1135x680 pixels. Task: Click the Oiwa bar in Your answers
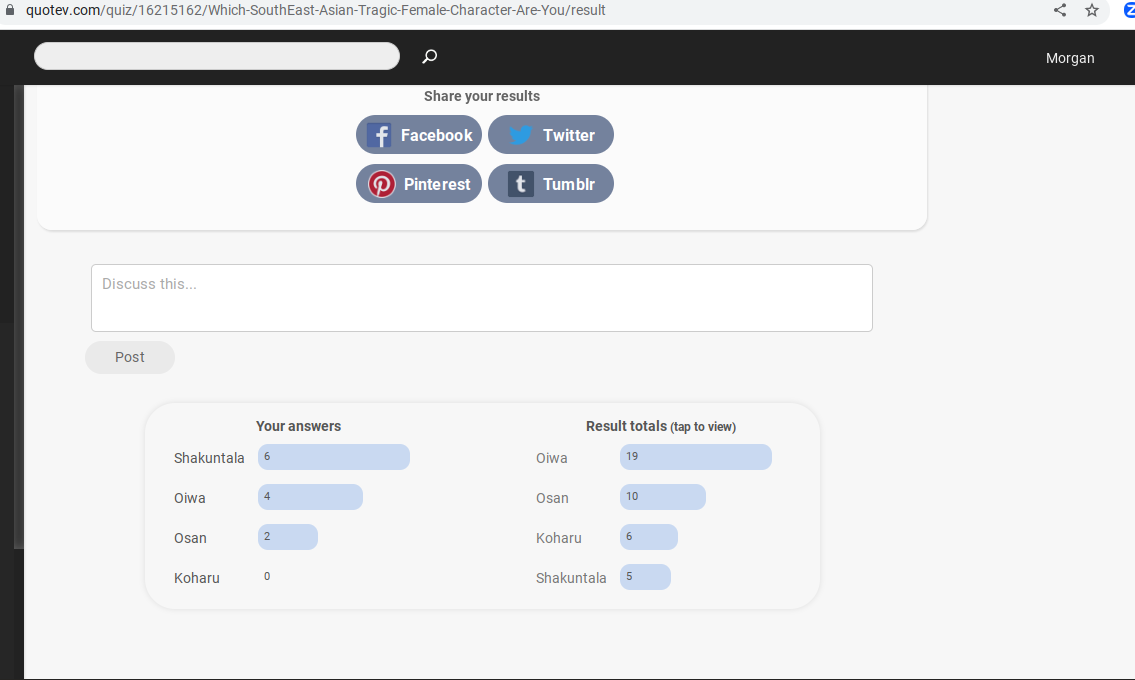pyautogui.click(x=310, y=497)
